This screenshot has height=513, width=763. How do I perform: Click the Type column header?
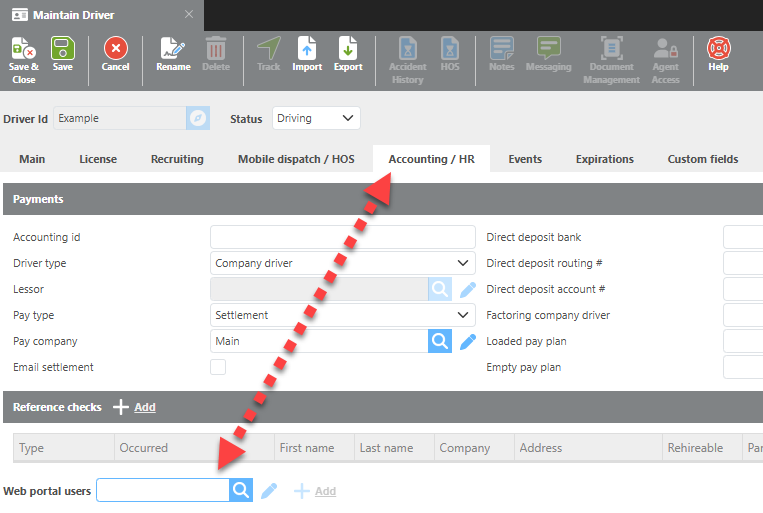tap(64, 447)
